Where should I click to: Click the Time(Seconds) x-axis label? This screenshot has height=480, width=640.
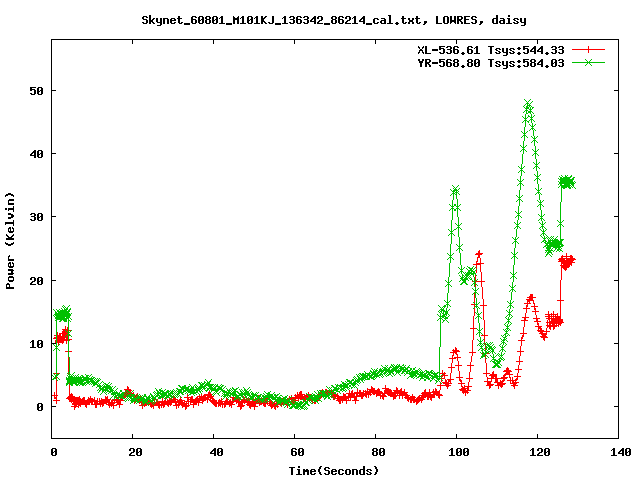(x=334, y=471)
